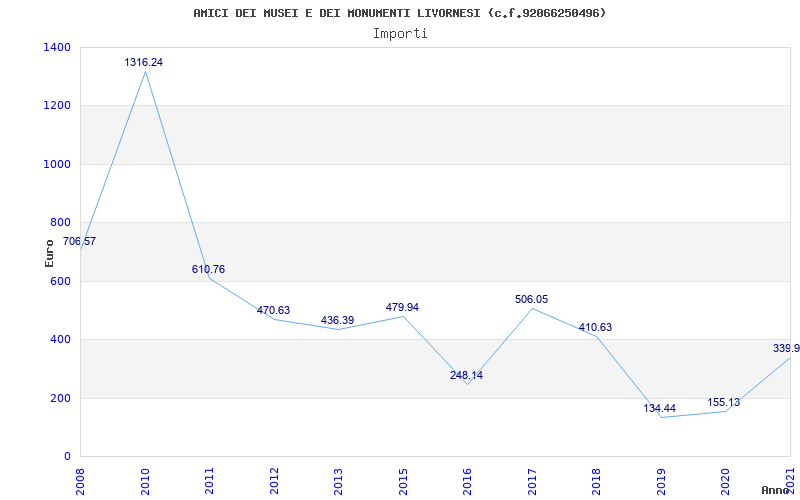Image resolution: width=800 pixels, height=500 pixels.
Task: Click the 610.76 data label
Action: [208, 269]
